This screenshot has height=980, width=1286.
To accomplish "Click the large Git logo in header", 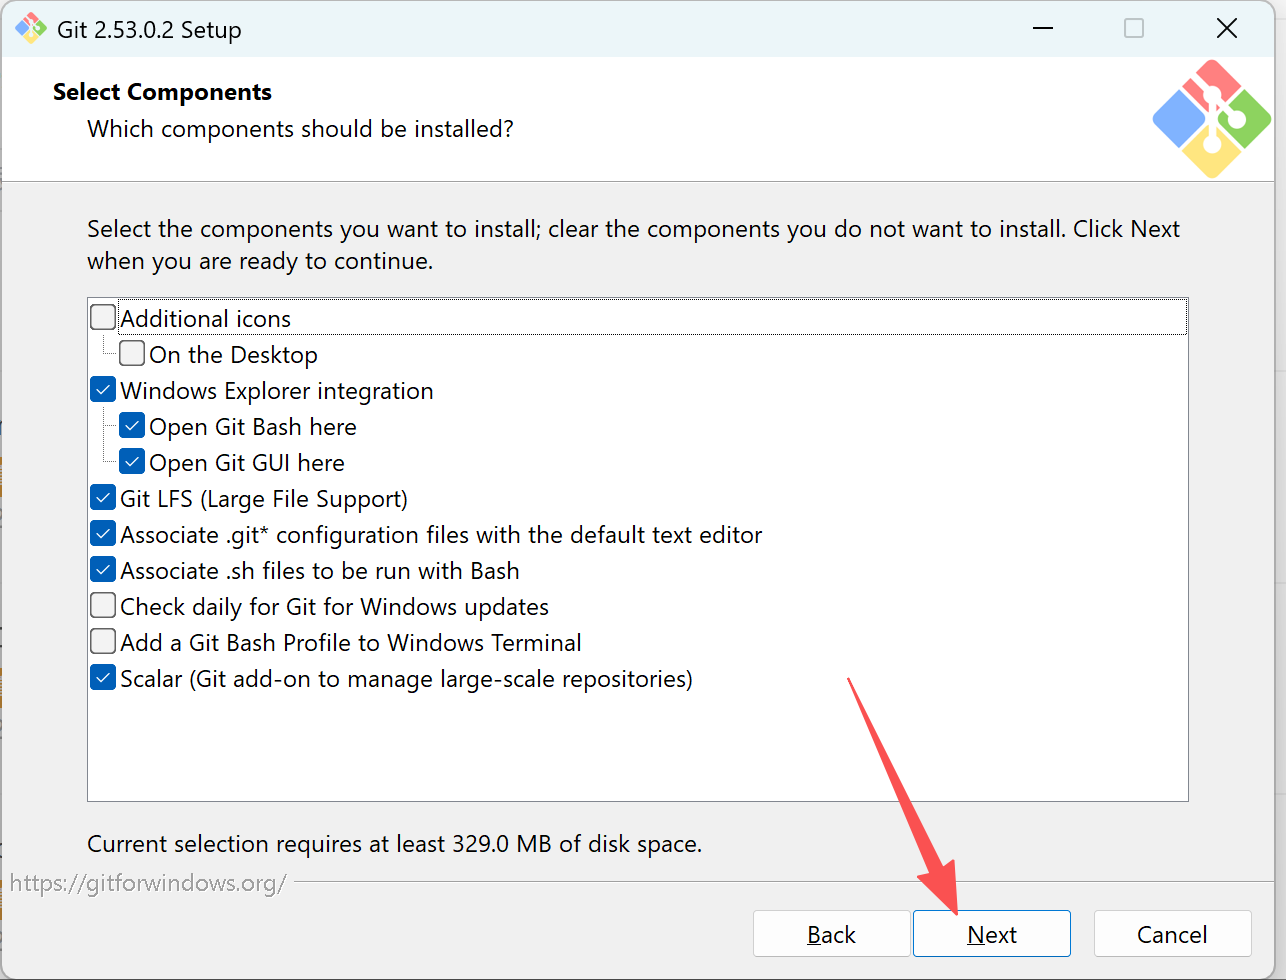I will 1212,119.
